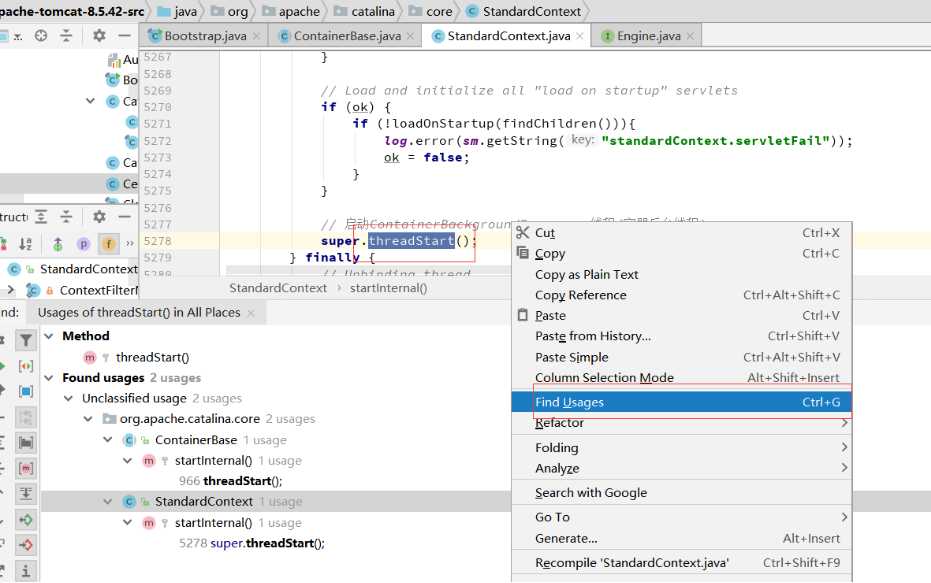931x583 pixels.
Task: Click the red arrow export icon in Find toolbar
Action: [26, 544]
